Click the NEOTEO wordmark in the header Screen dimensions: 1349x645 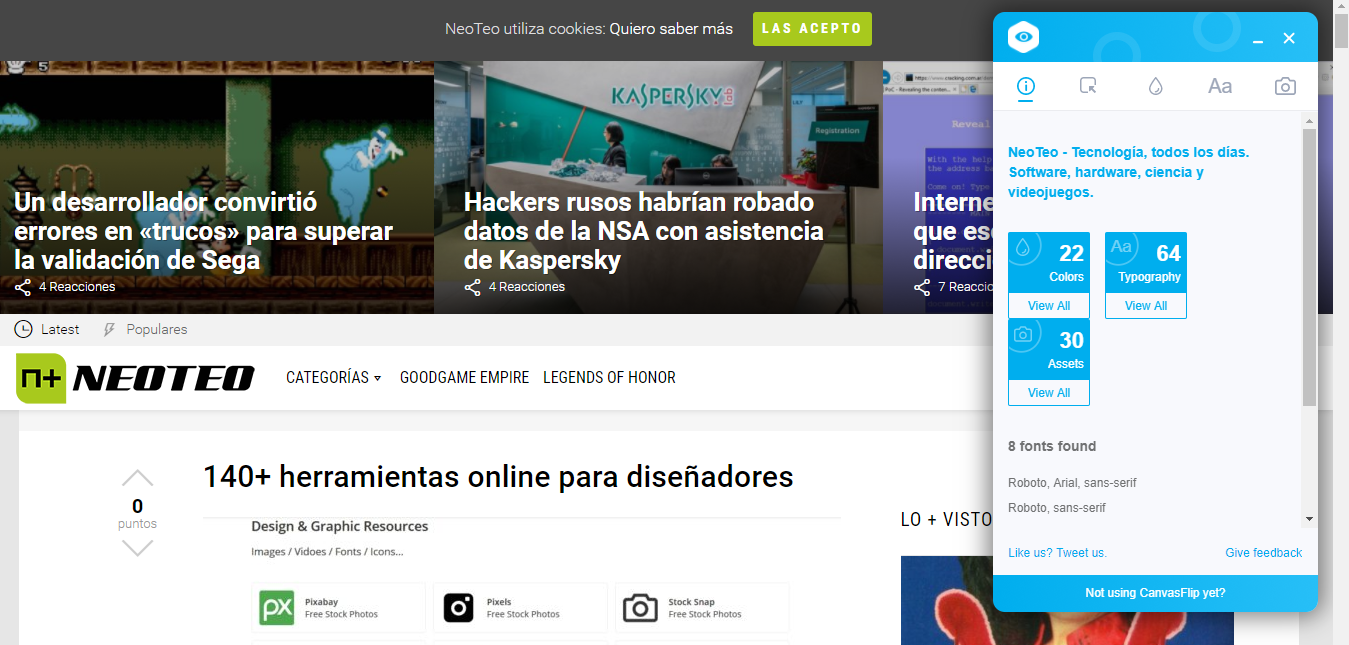click(164, 378)
